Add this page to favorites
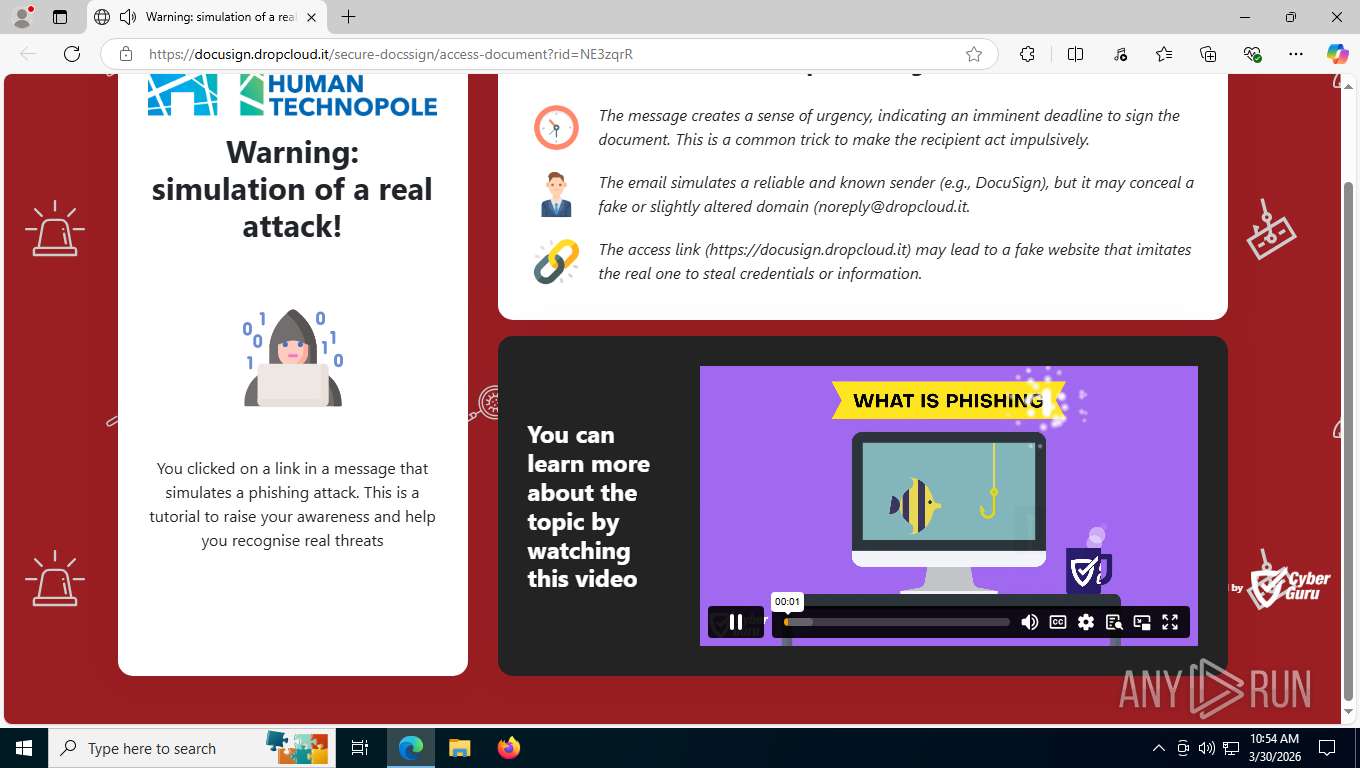 [974, 54]
